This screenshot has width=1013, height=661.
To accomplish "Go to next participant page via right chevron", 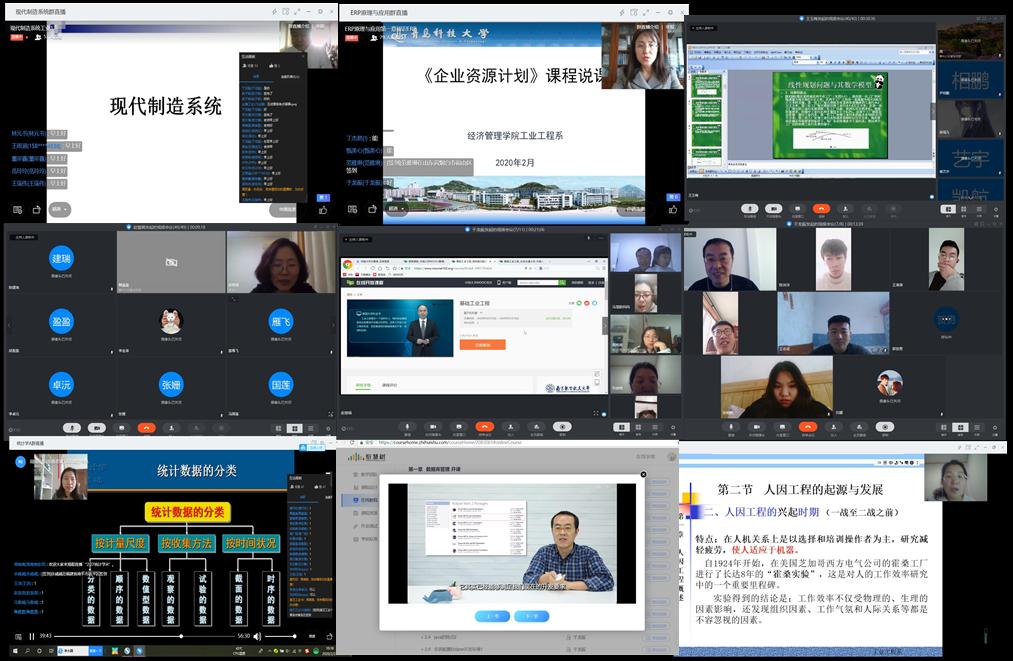I will [x=333, y=324].
